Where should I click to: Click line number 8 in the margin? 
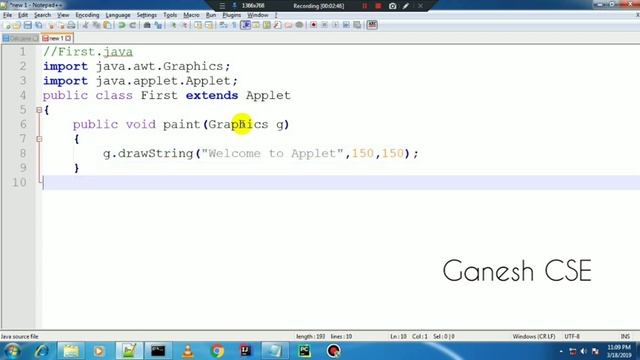pyautogui.click(x=23, y=153)
